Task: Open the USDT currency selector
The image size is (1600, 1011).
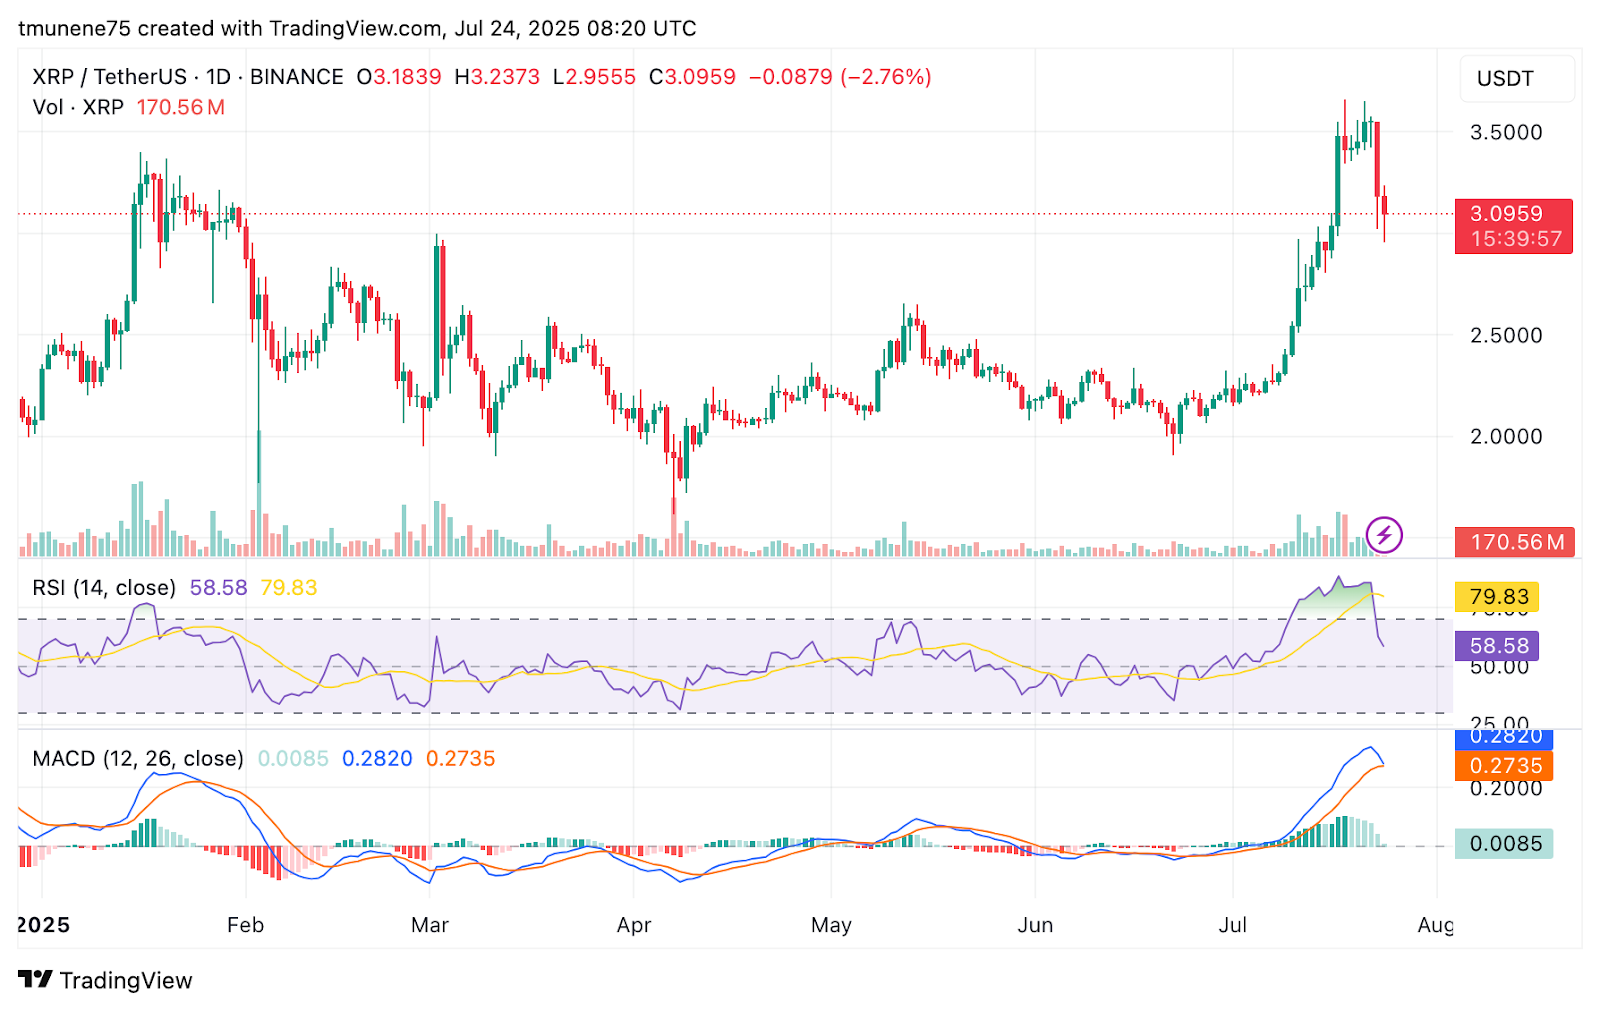Action: (1517, 78)
